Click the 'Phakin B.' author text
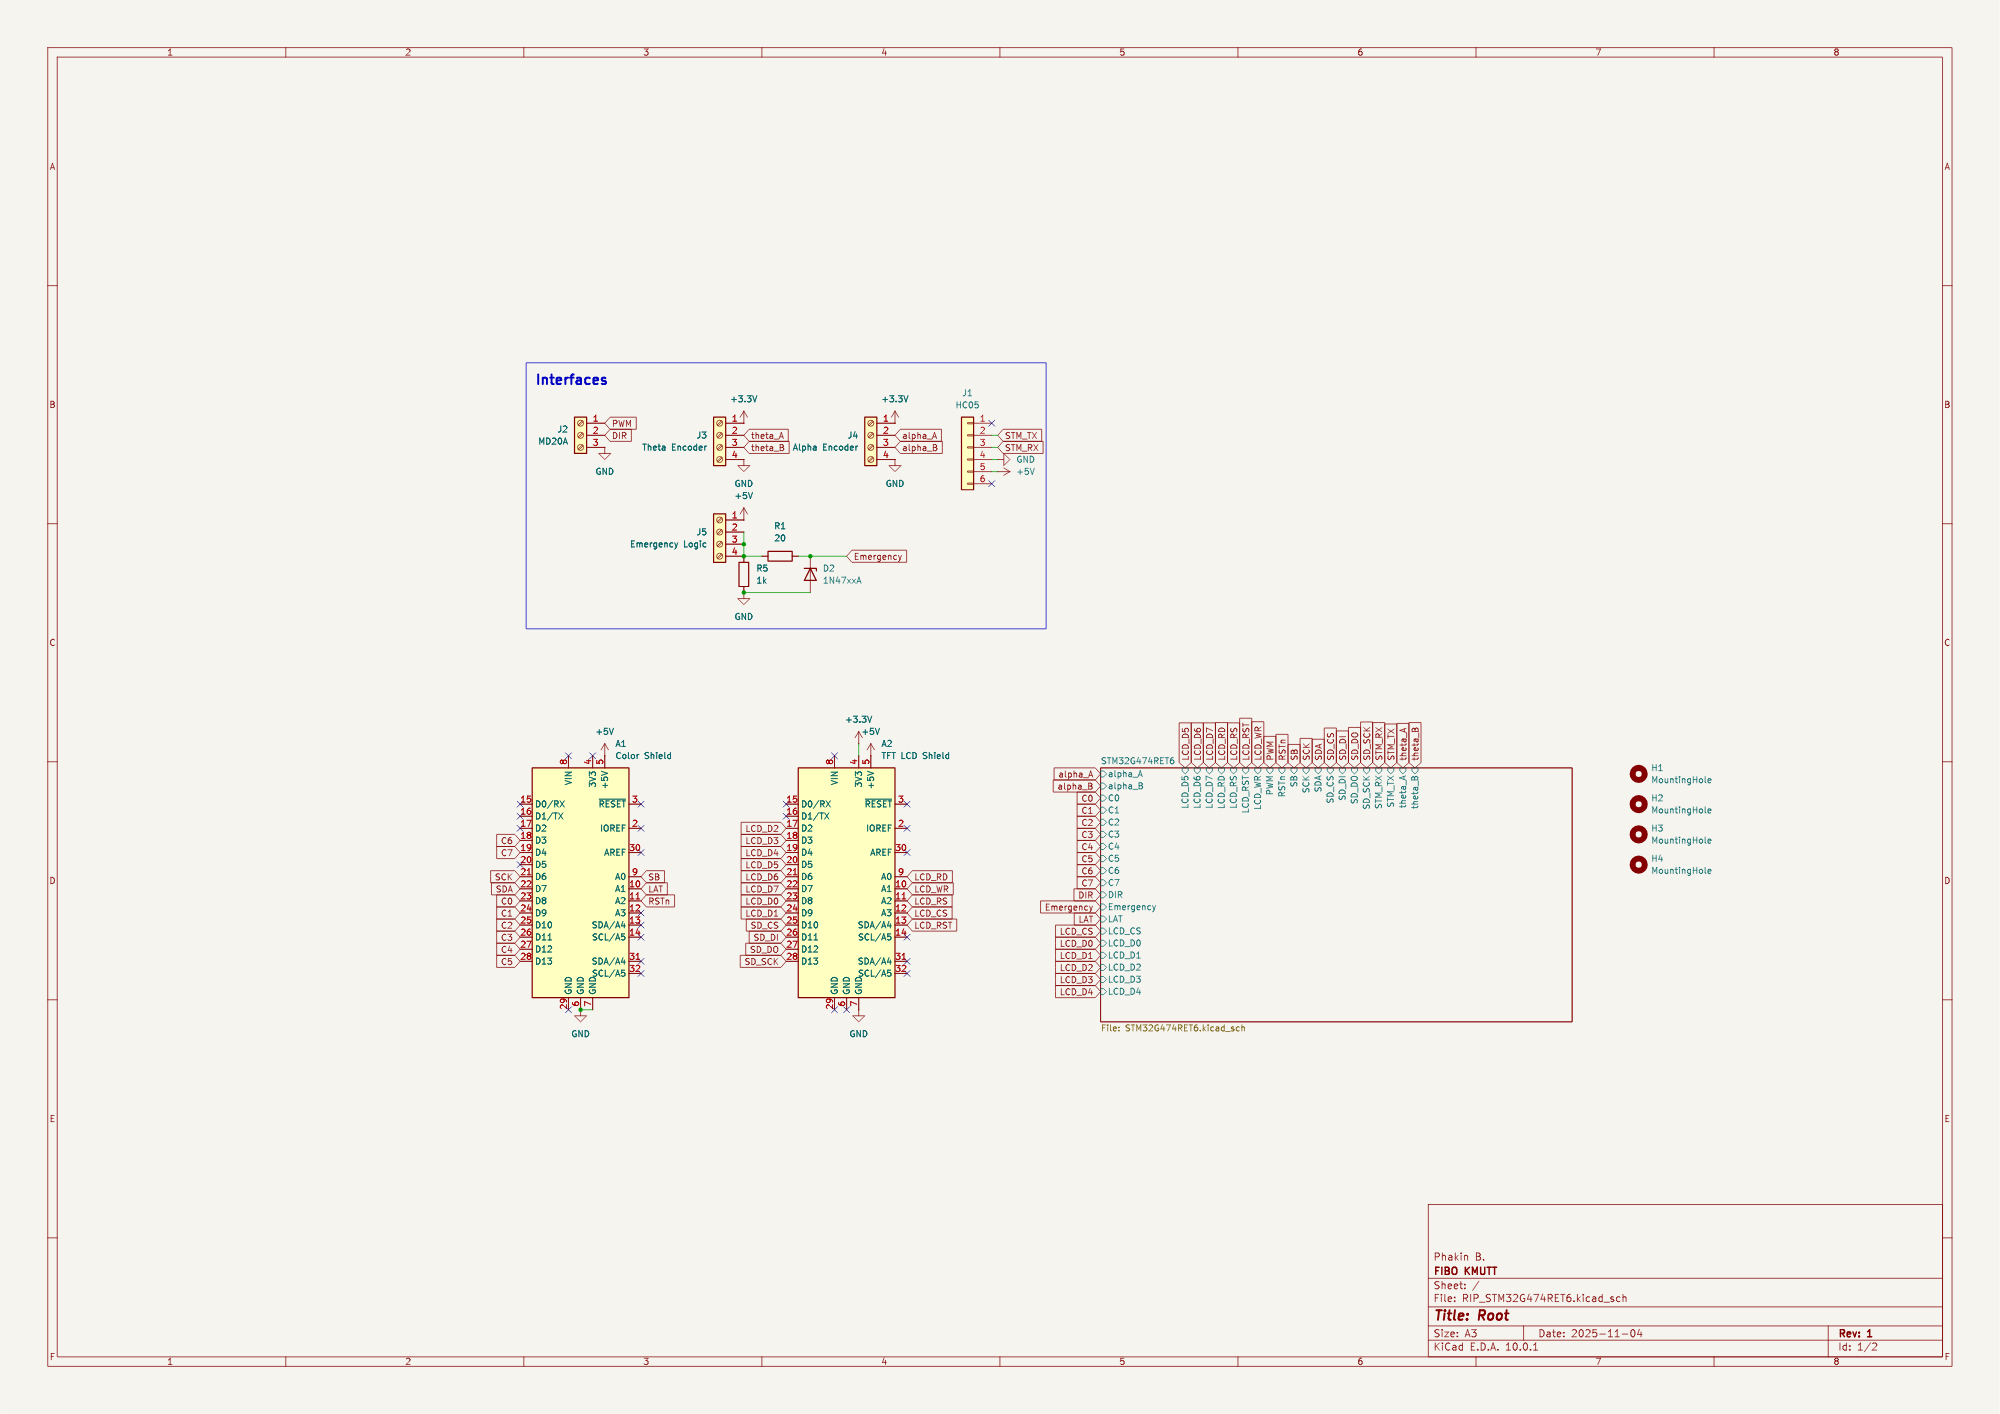The image size is (2000, 1414). pos(1459,1257)
